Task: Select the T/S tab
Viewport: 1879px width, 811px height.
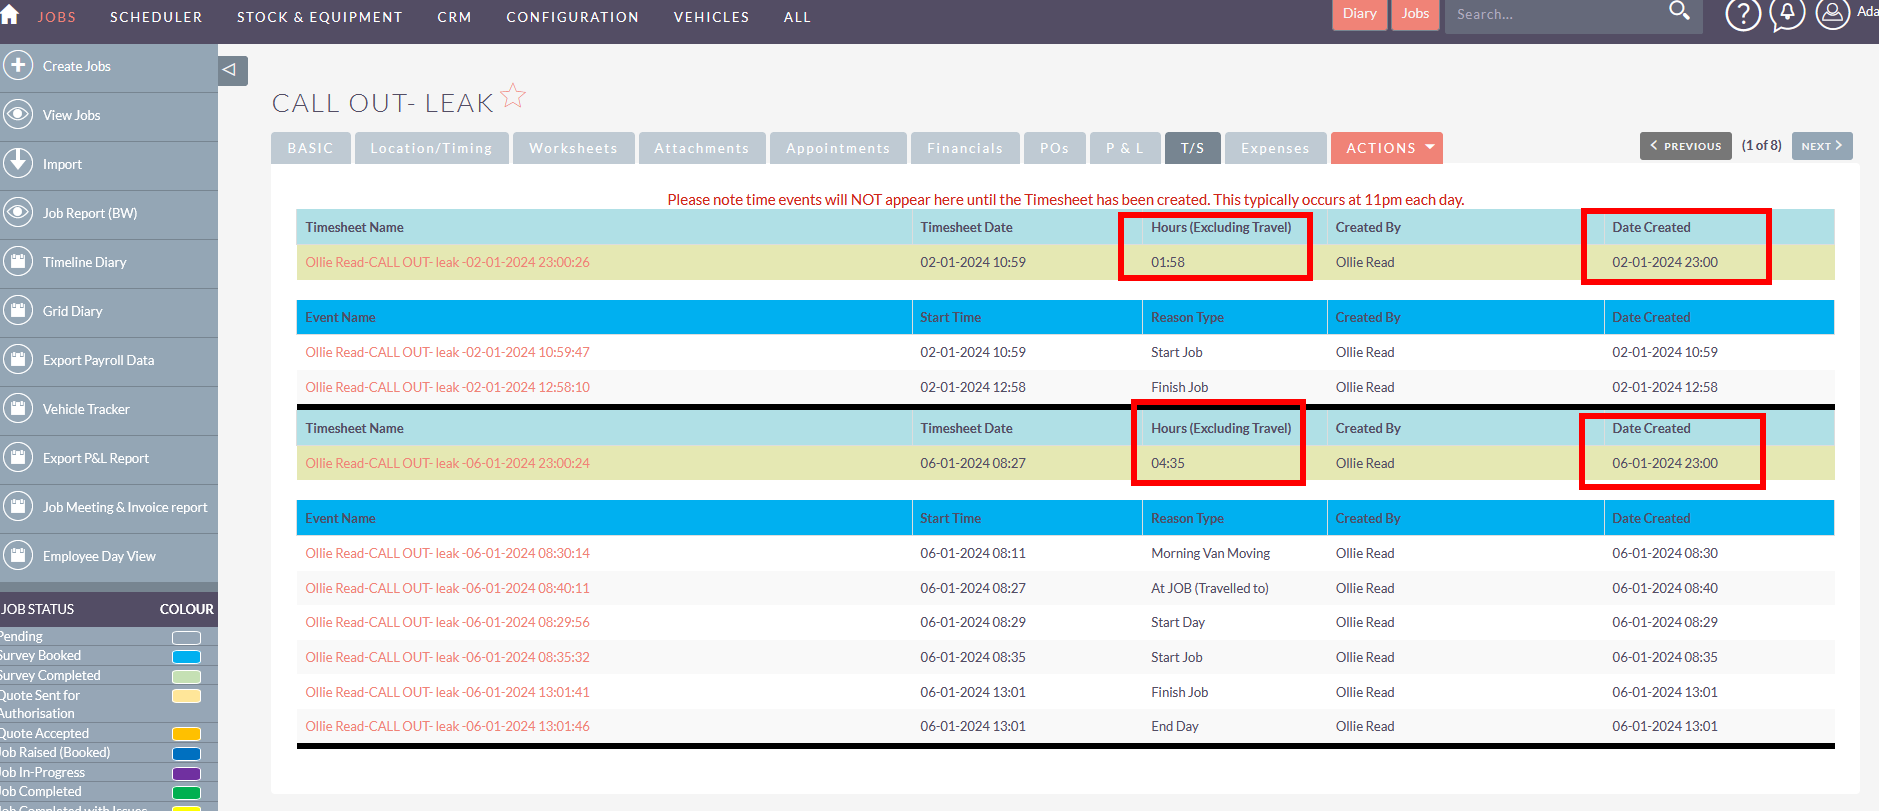Action: pos(1192,148)
